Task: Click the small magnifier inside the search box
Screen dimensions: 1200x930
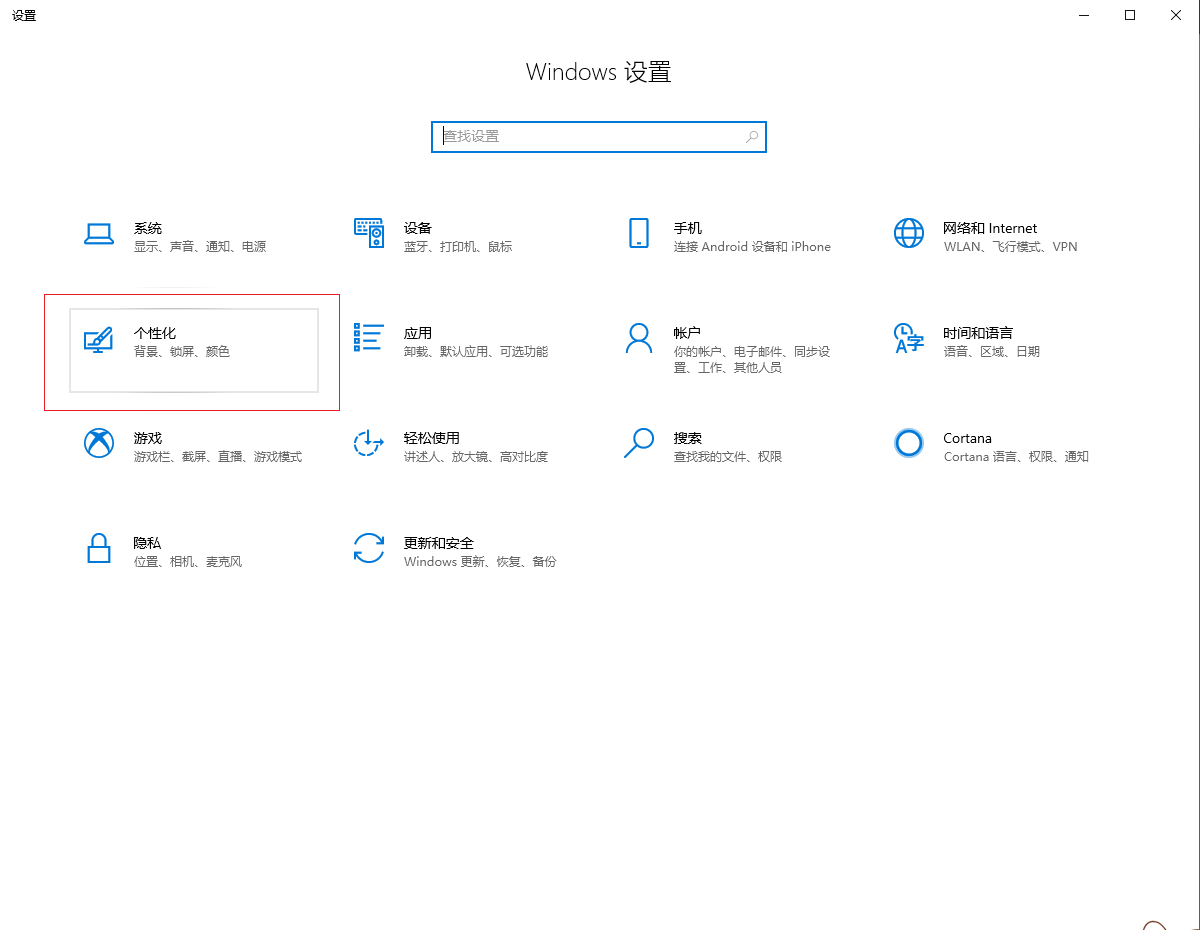Action: coord(751,137)
